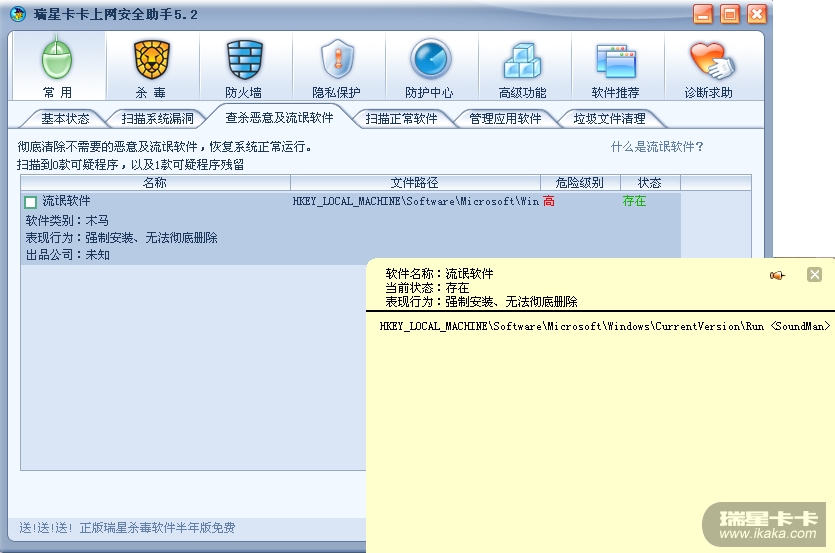This screenshot has height=553, width=835.
Task: Open the 高级功能 advanced features cubes icon
Action: pos(523,66)
